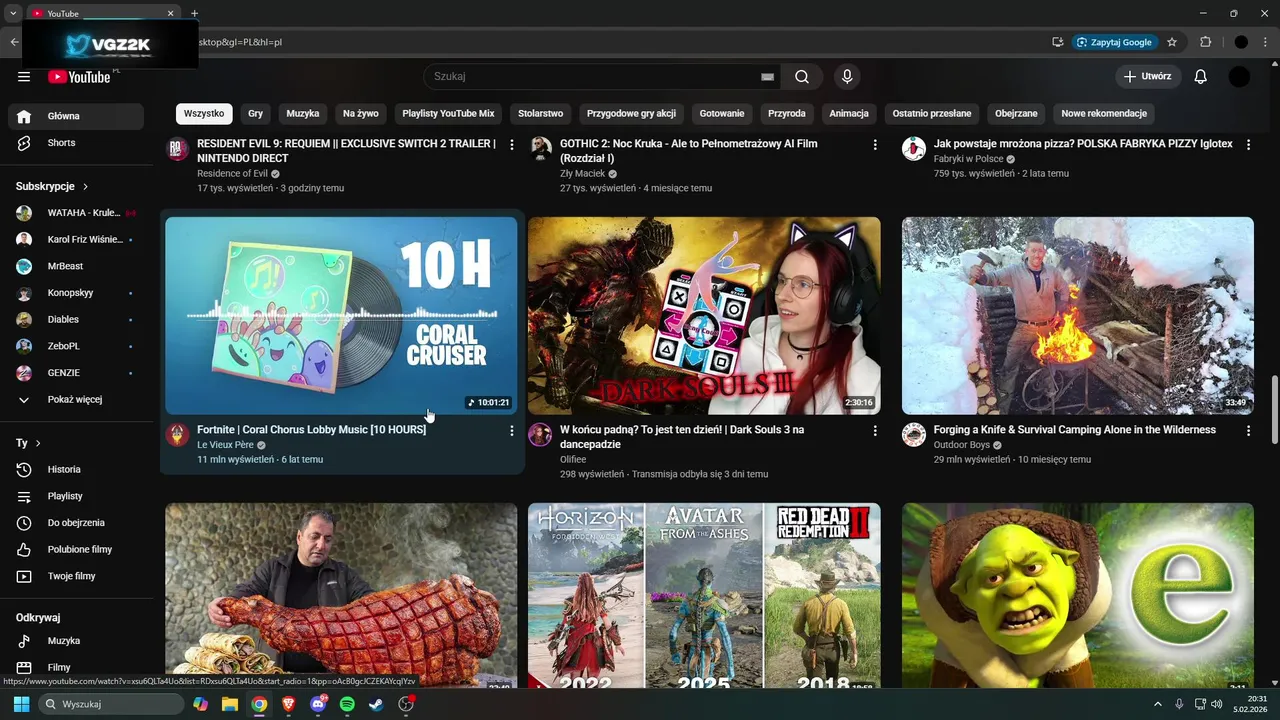Open File Explorer from the taskbar
Screen dimensions: 1280x720
(229, 704)
